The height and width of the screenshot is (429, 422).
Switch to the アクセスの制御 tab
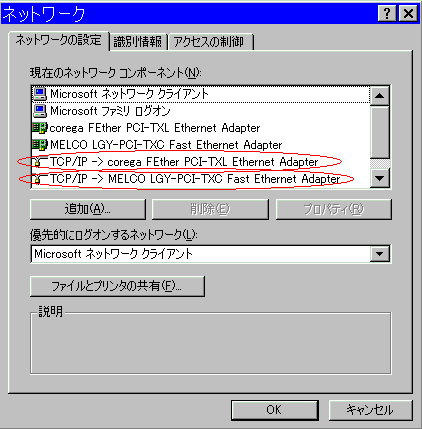pos(210,42)
